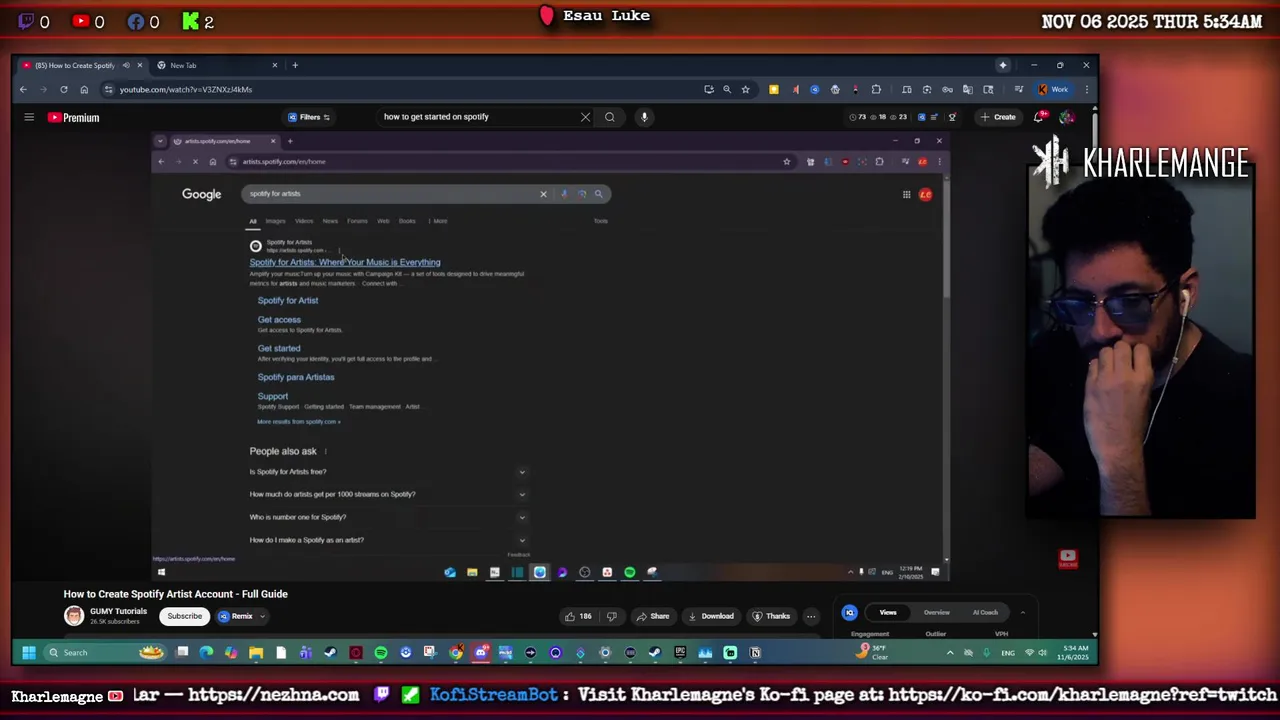Screen dimensions: 1280x720
Task: Open the browser three-dot menu
Action: point(1087,89)
